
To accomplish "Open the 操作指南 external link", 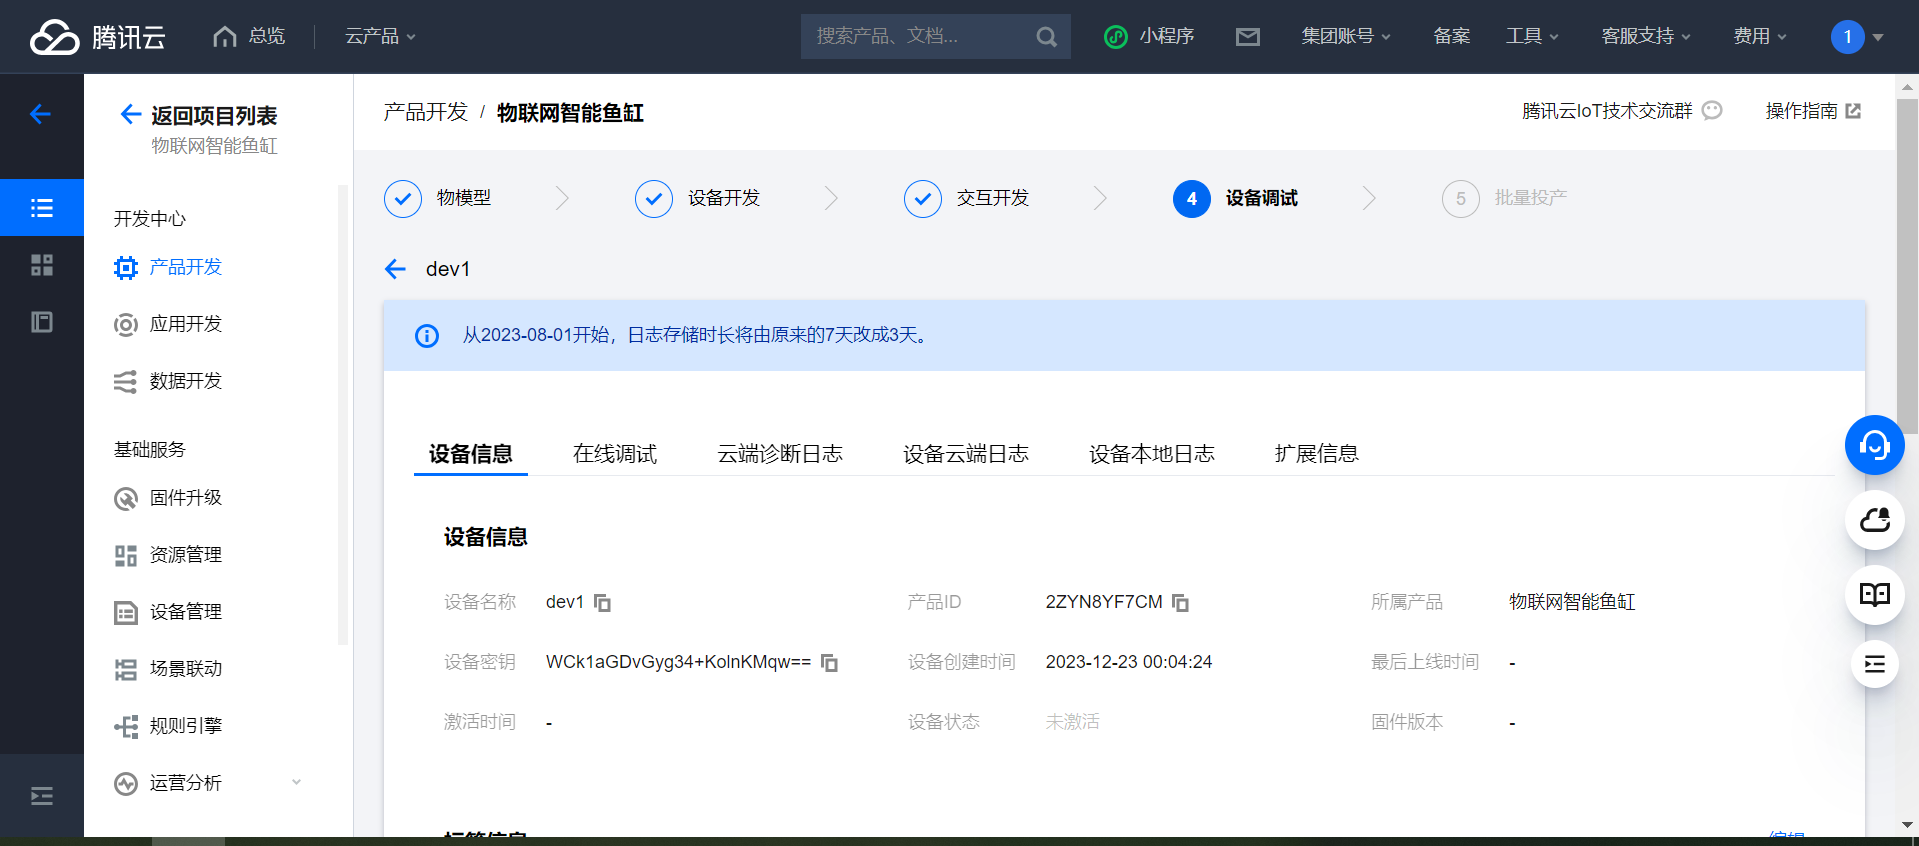I will [x=1812, y=111].
